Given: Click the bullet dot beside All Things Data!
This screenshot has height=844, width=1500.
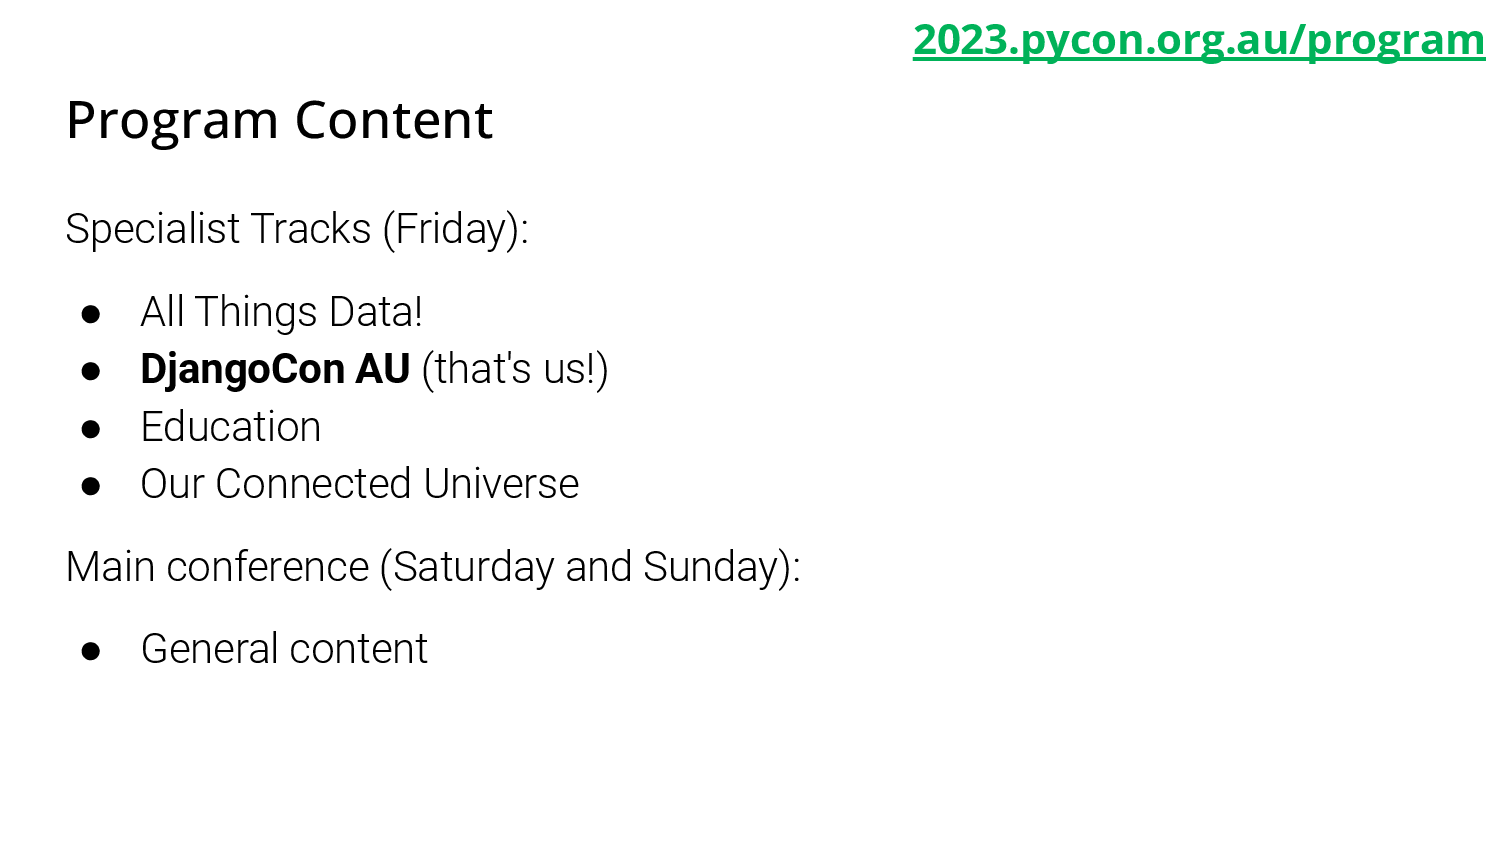Looking at the screenshot, I should pos(91,314).
